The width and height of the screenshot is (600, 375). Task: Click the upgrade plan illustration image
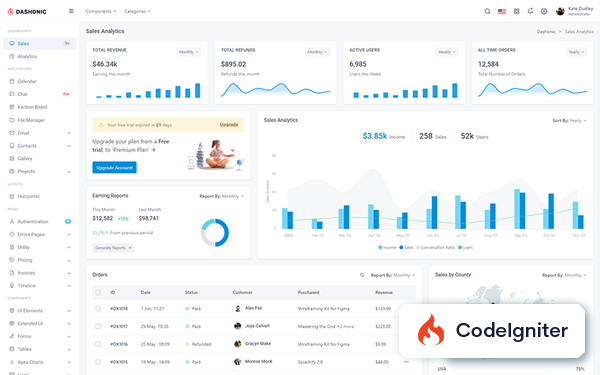click(x=216, y=155)
